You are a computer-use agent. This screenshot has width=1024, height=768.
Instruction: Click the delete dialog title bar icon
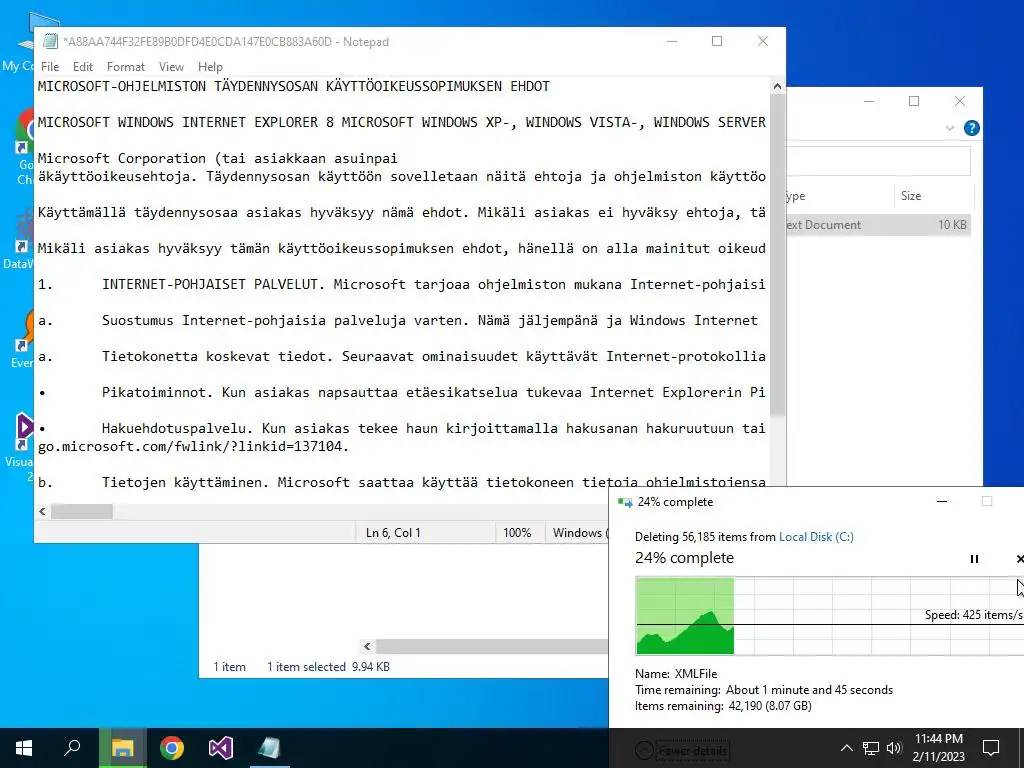tap(625, 502)
